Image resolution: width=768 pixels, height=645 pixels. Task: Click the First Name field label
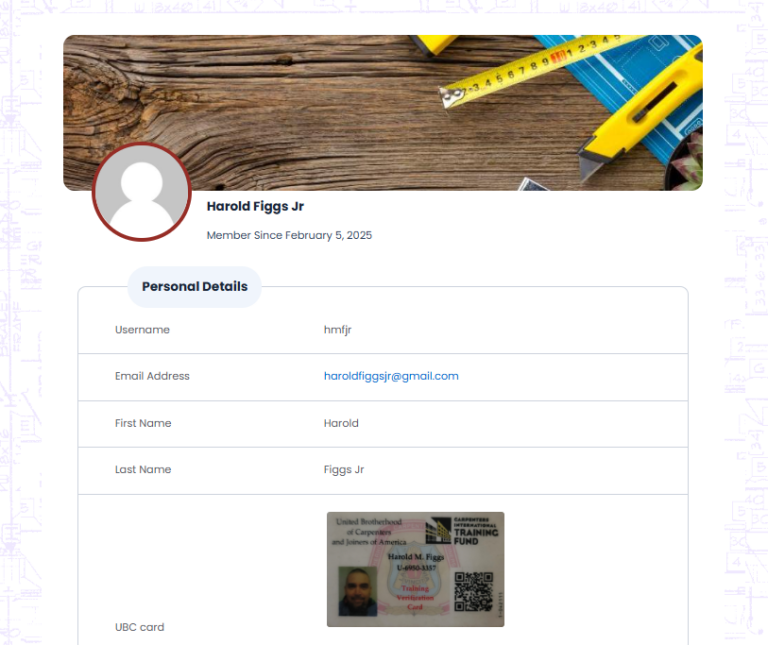pos(143,423)
